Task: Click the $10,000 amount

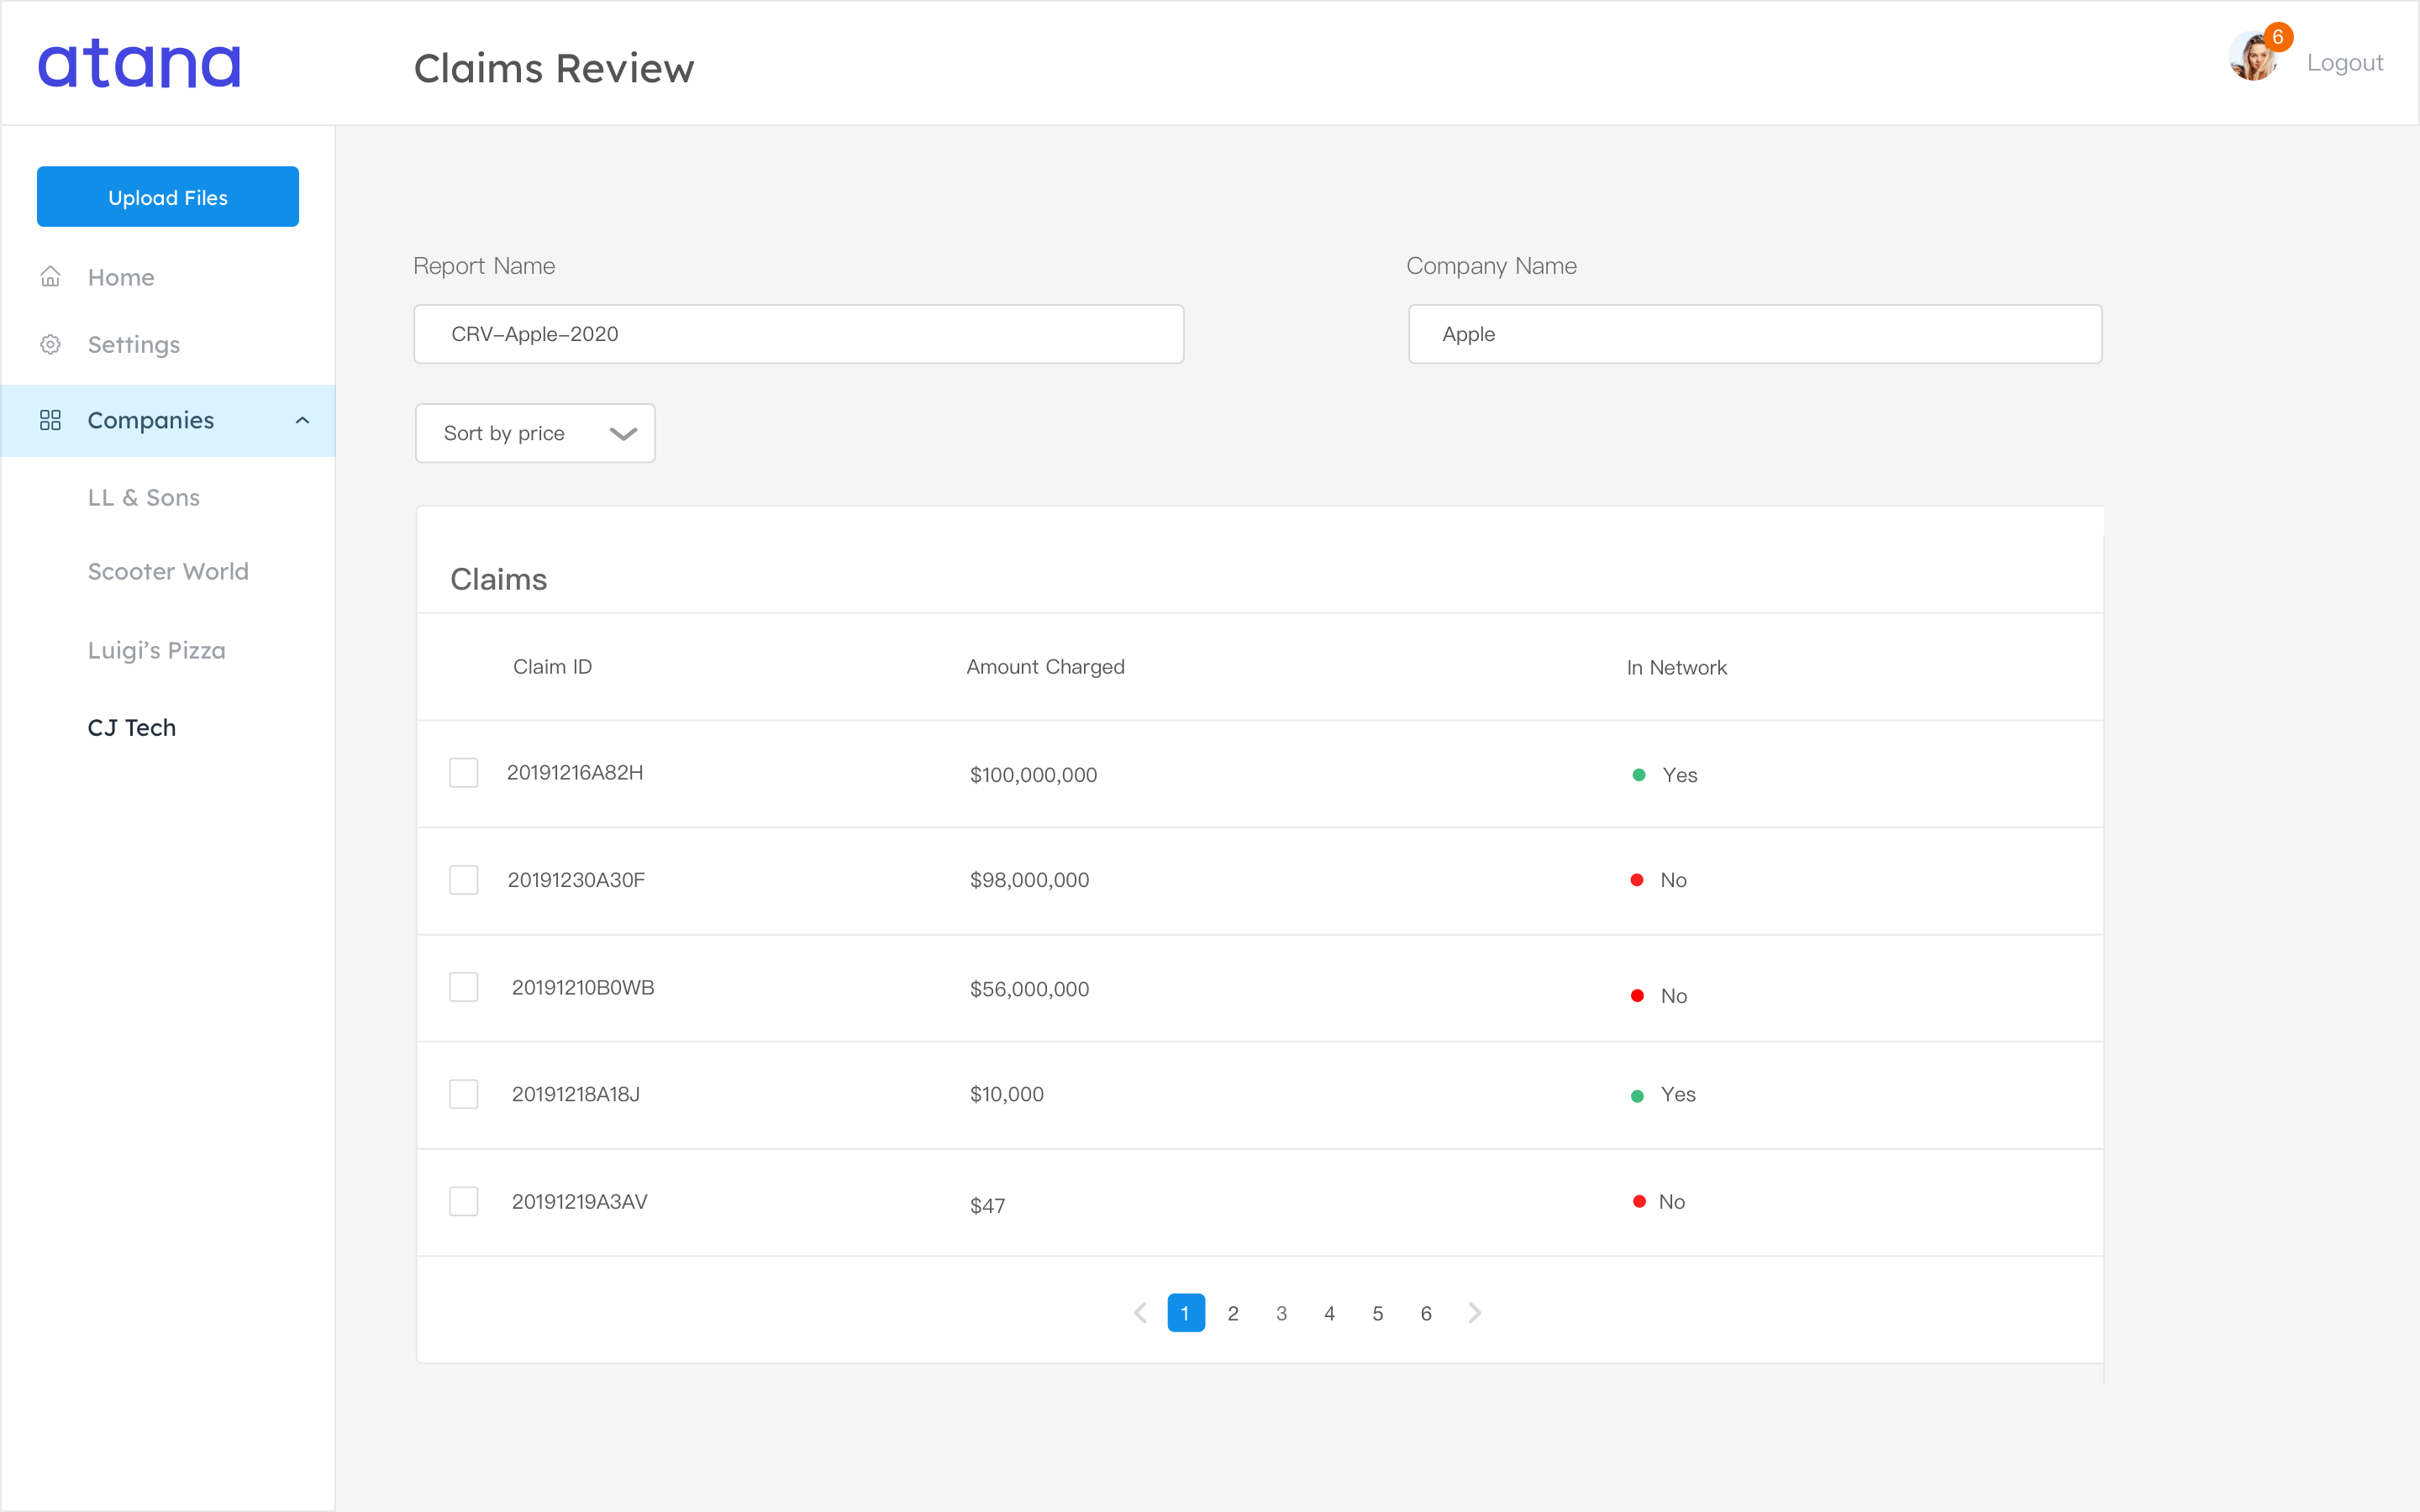Action: click(x=1006, y=1094)
